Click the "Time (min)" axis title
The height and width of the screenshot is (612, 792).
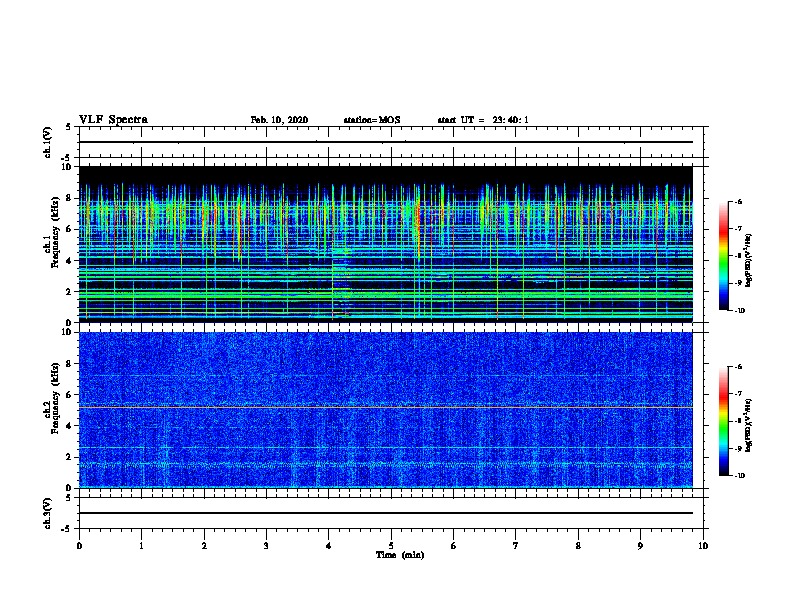coord(400,555)
